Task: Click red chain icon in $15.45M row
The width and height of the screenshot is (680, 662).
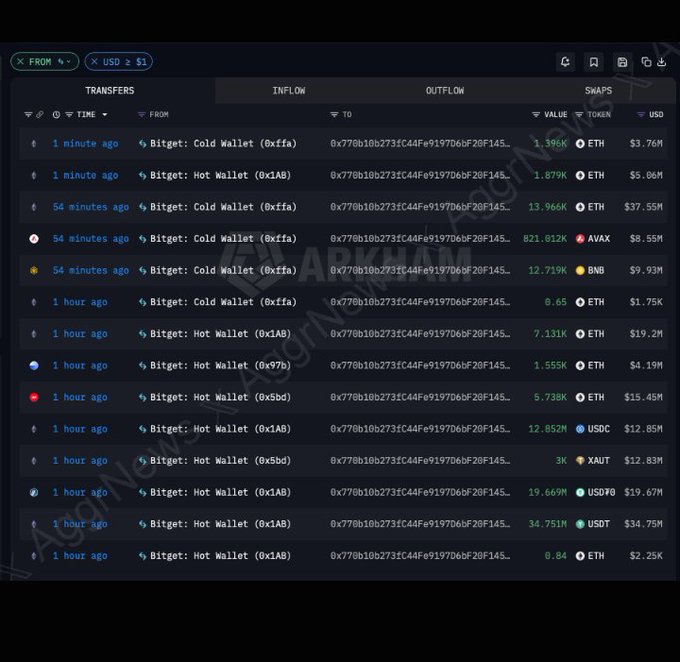Action: (x=34, y=397)
